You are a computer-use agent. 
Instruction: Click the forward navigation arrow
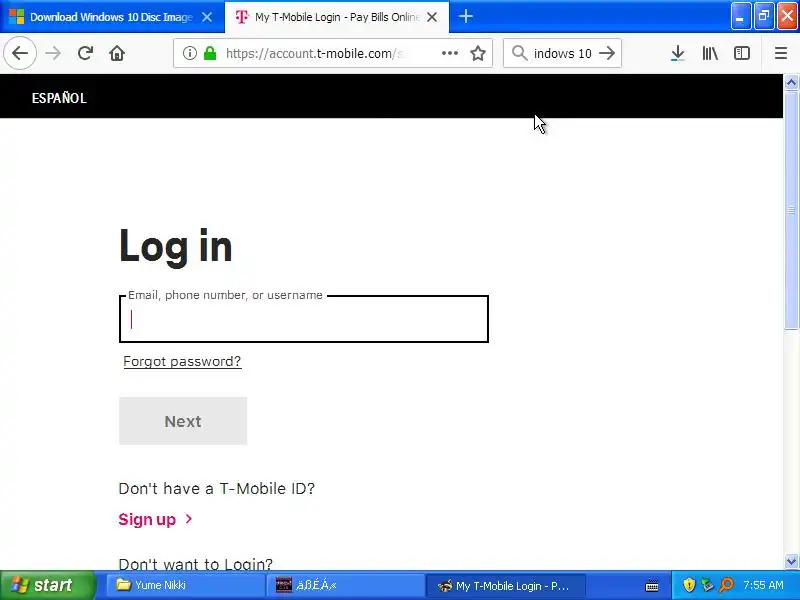(x=53, y=53)
